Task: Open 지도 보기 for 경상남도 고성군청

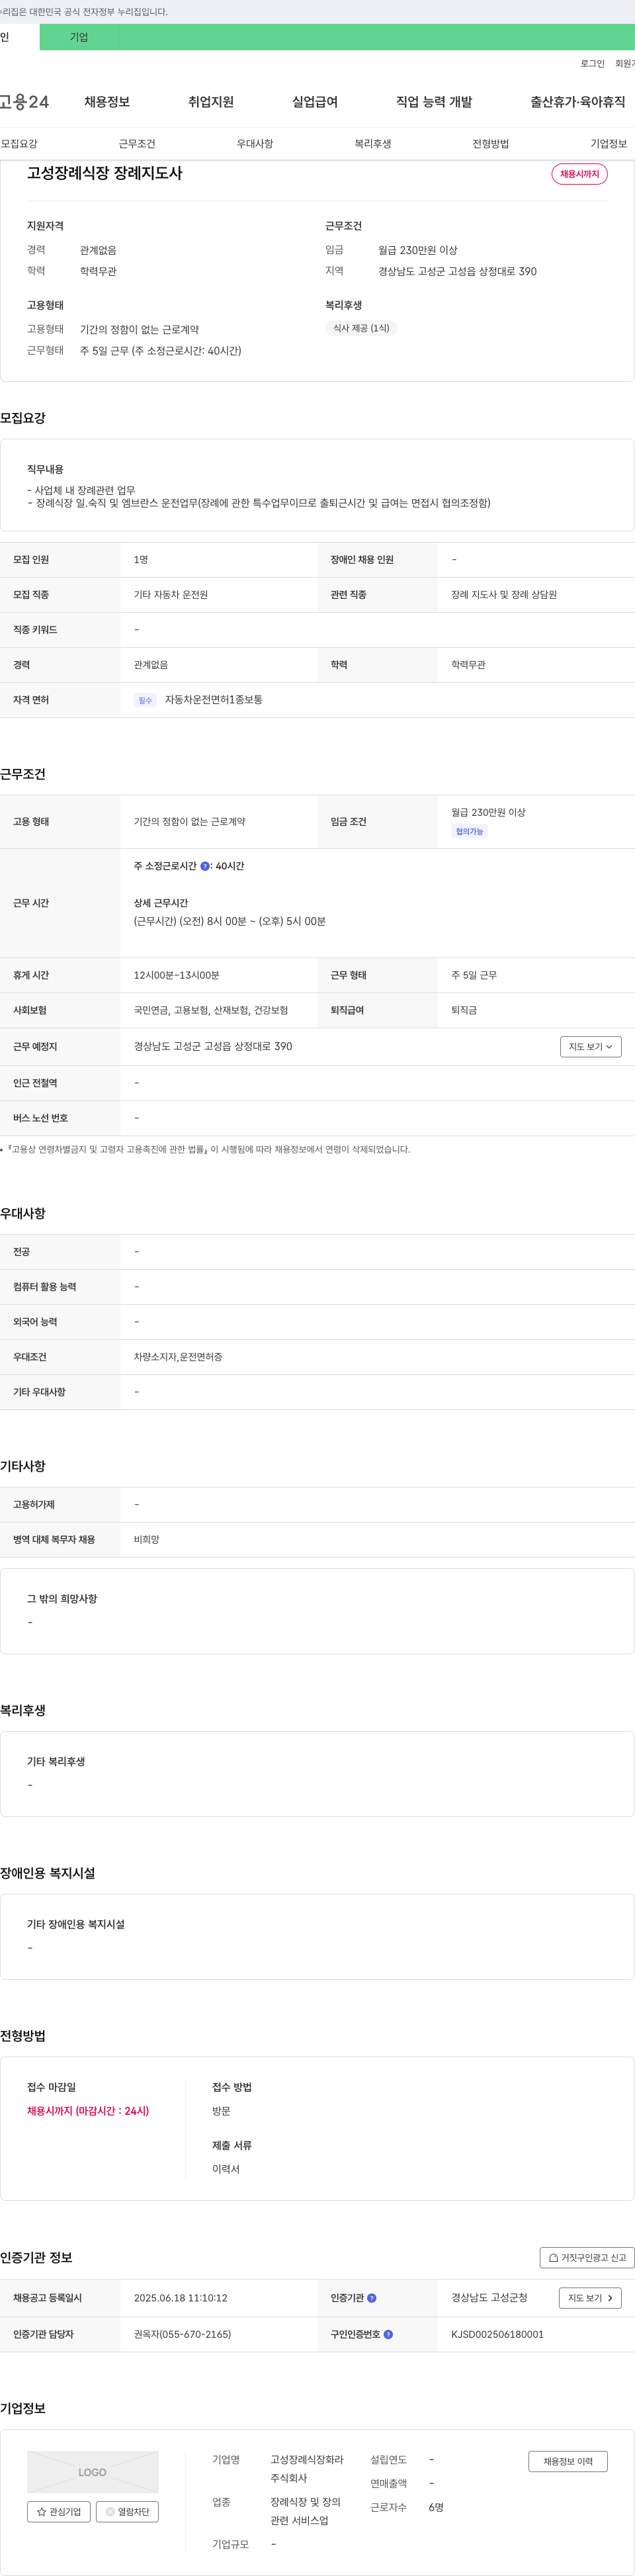Action: coord(590,2298)
